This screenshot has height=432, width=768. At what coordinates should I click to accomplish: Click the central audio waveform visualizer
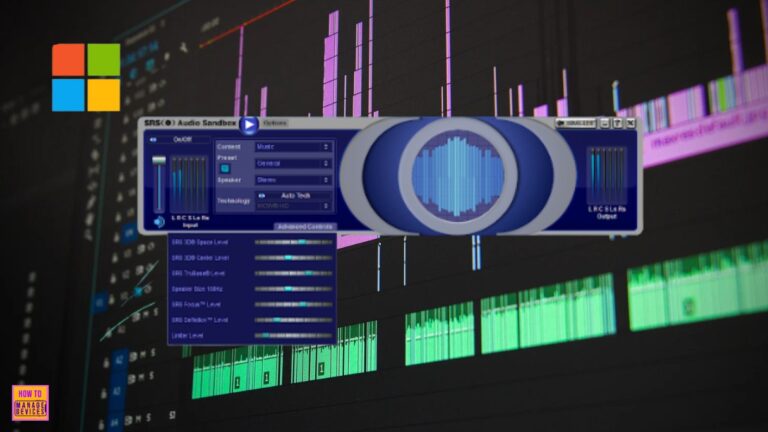[x=457, y=176]
